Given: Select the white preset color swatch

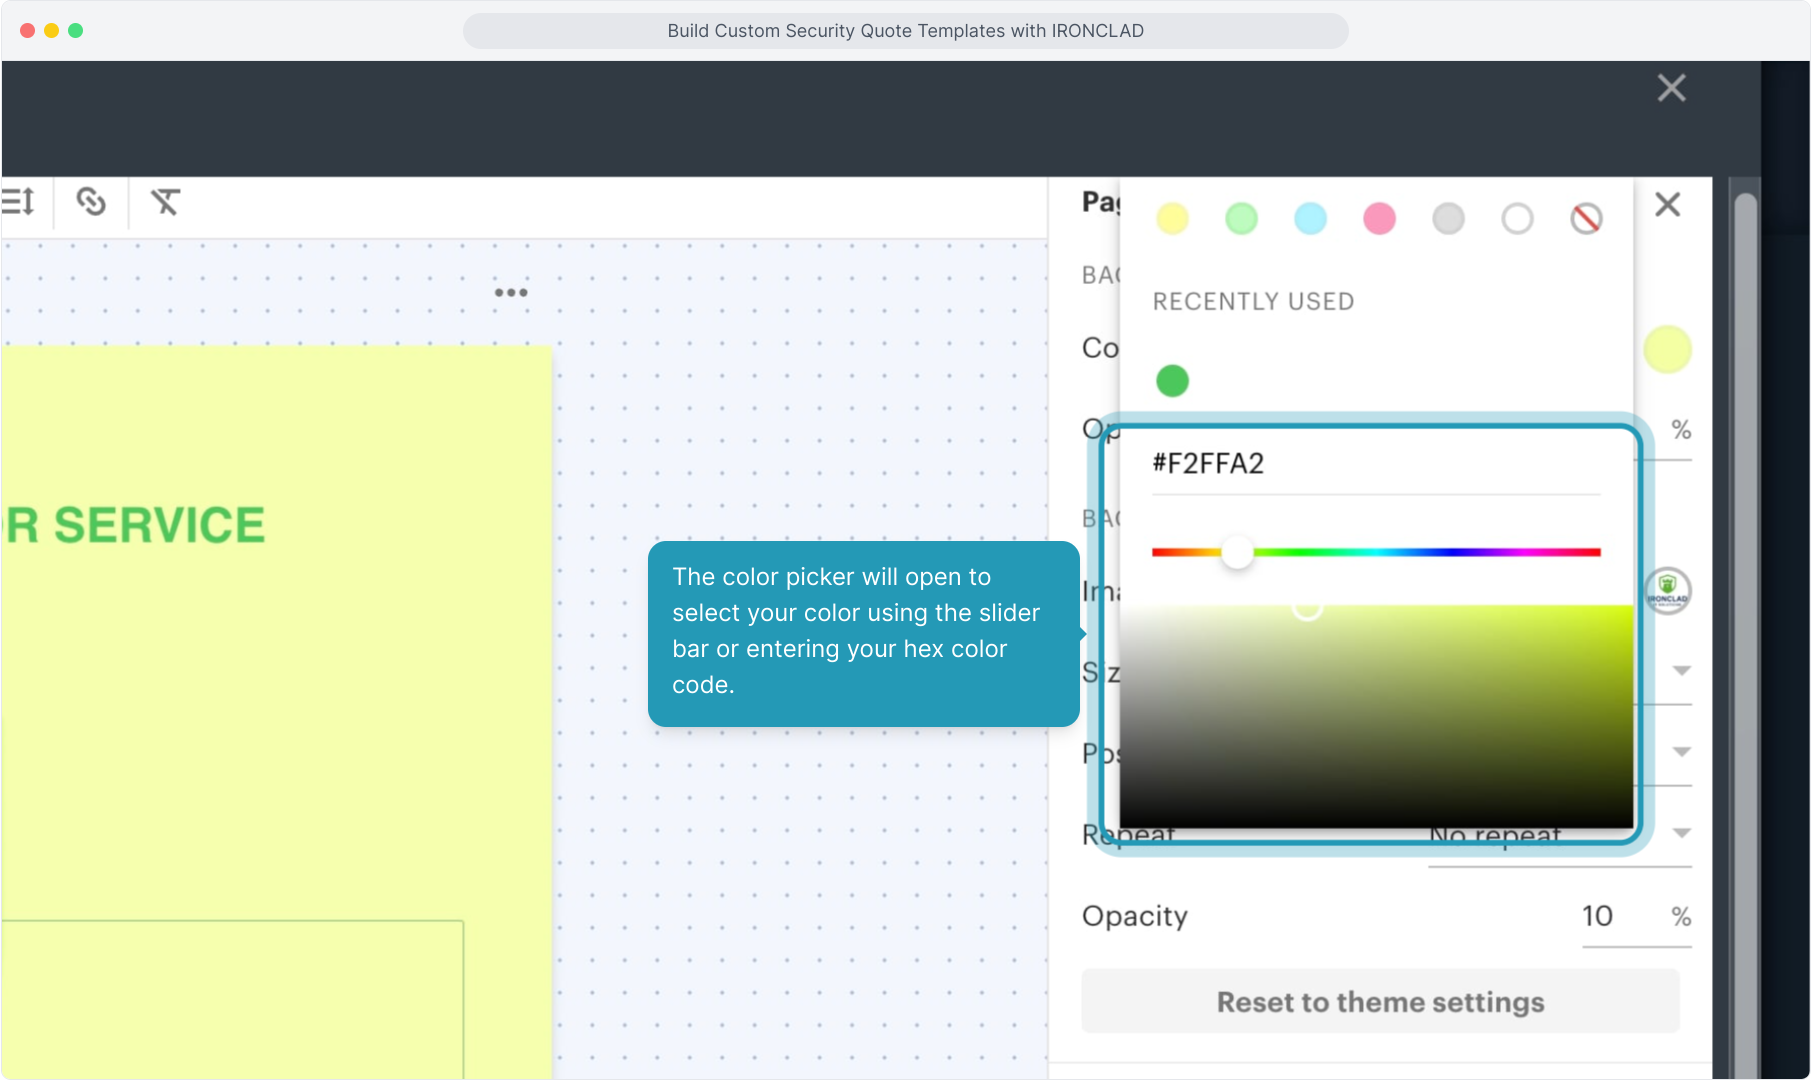Looking at the screenshot, I should [1517, 219].
